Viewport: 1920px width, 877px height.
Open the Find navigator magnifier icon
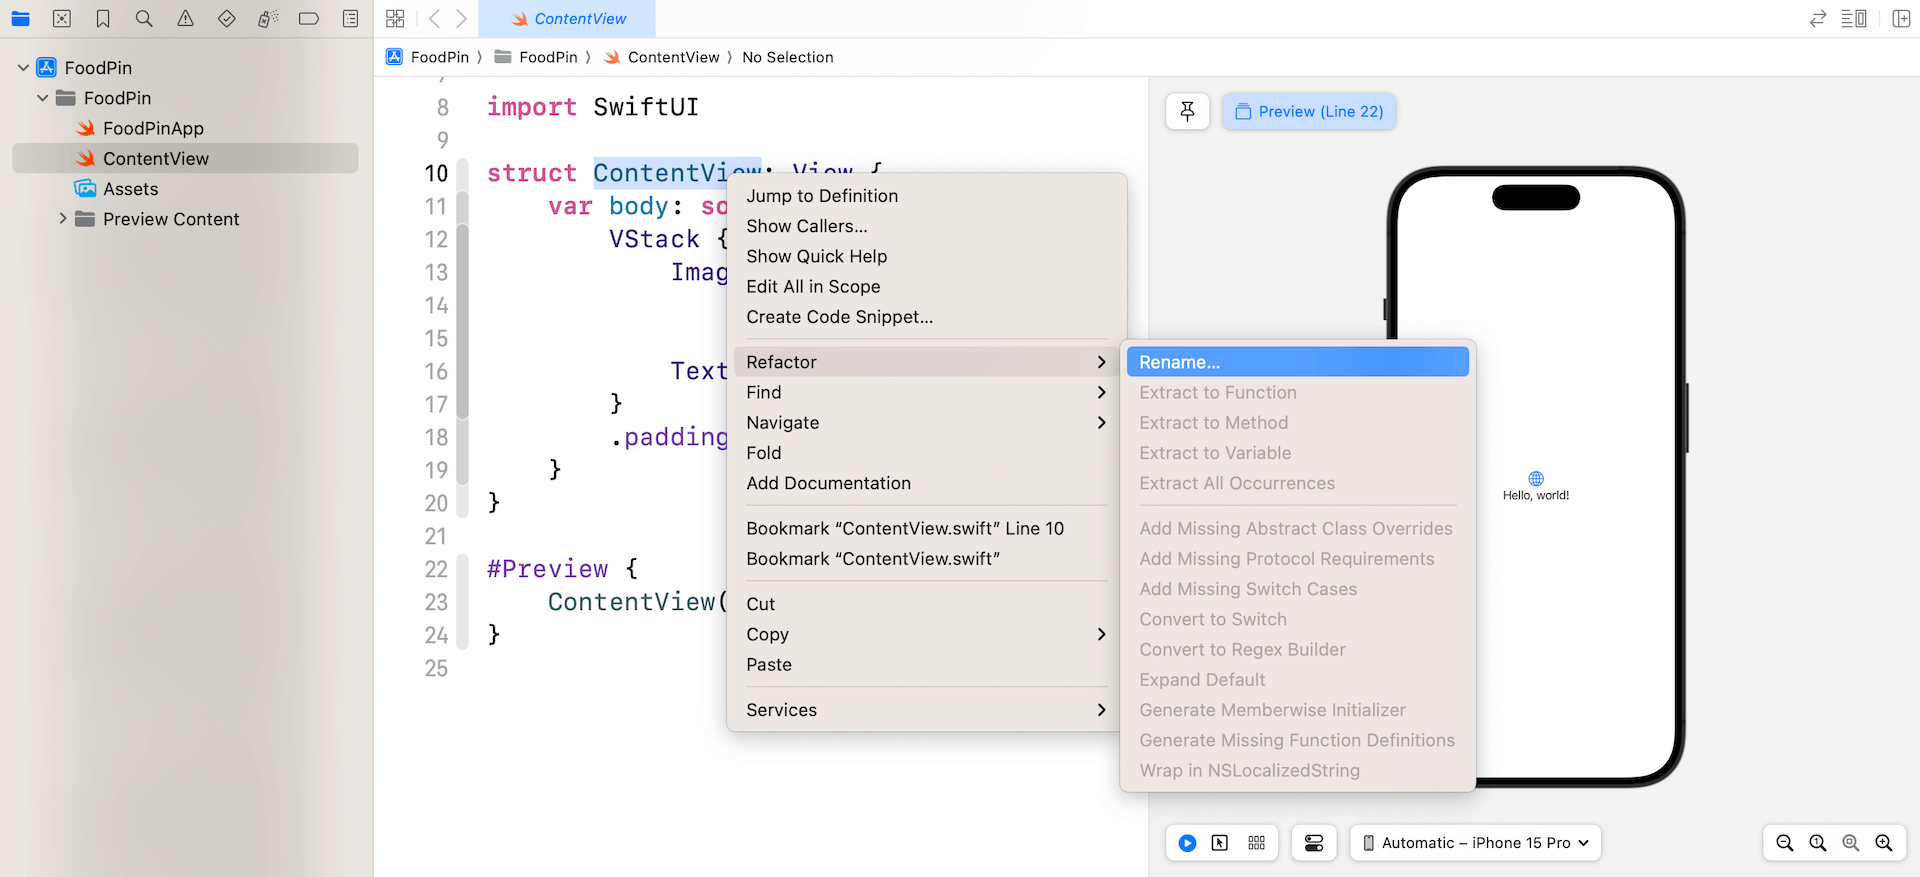click(x=144, y=18)
